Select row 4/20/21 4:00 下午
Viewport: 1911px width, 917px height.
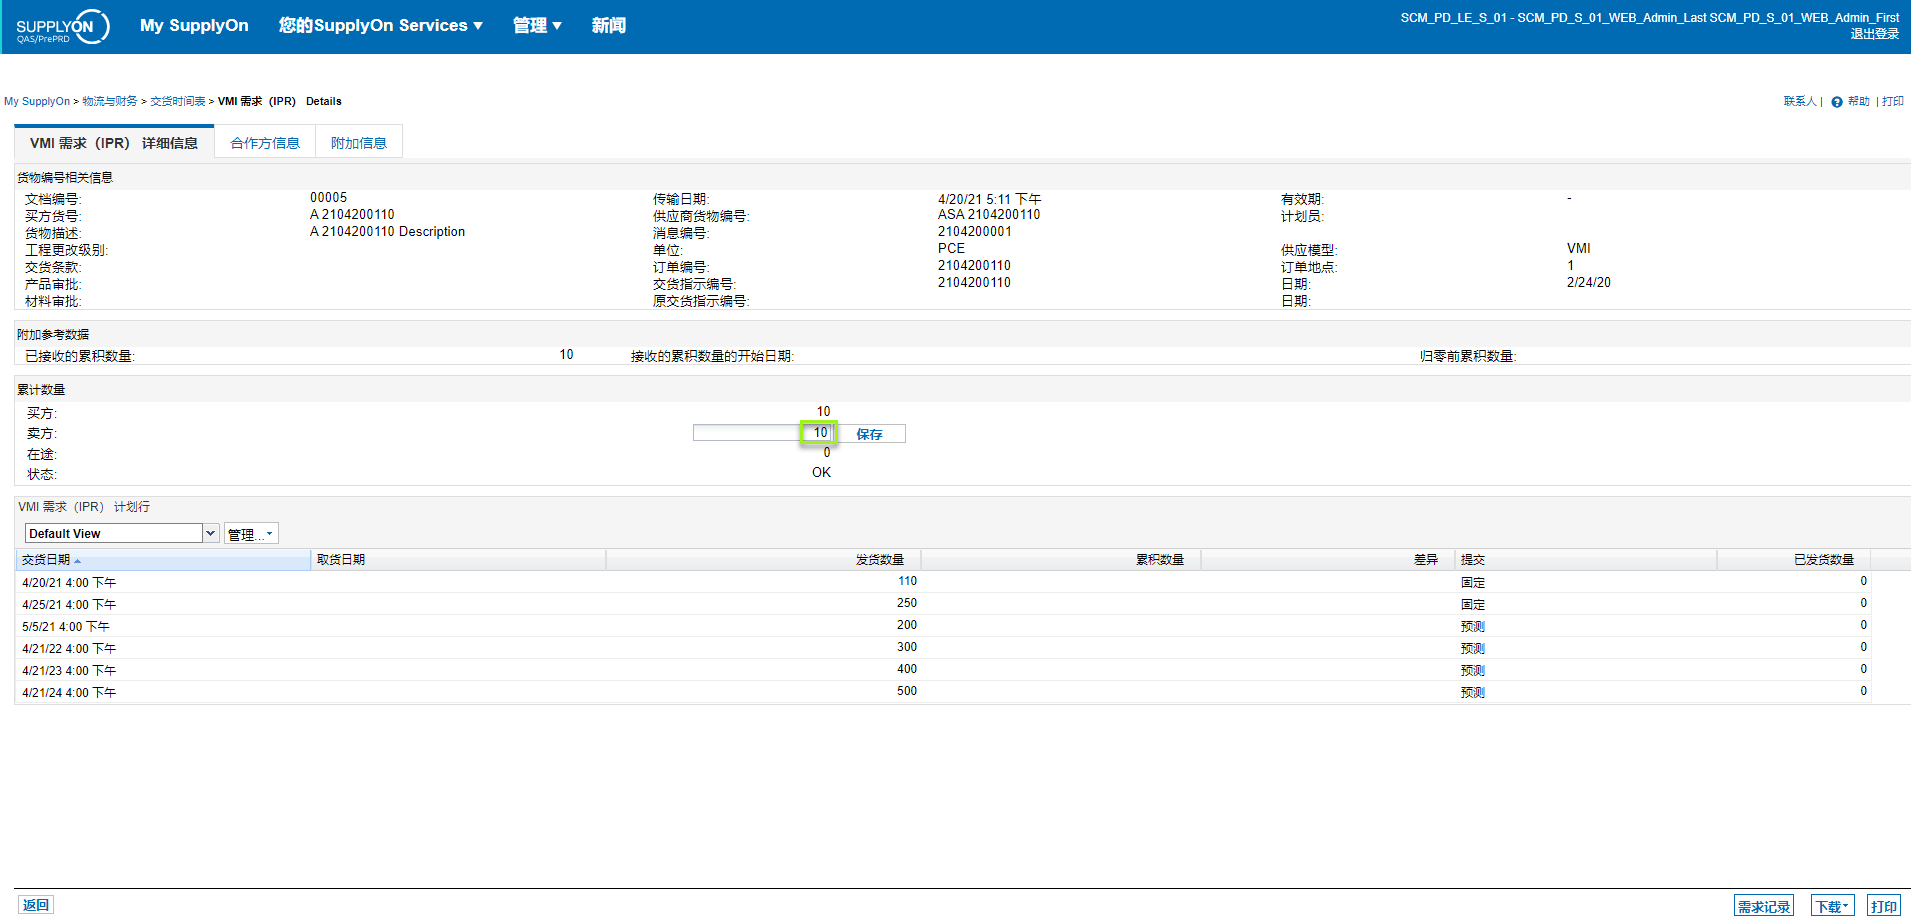coord(942,582)
